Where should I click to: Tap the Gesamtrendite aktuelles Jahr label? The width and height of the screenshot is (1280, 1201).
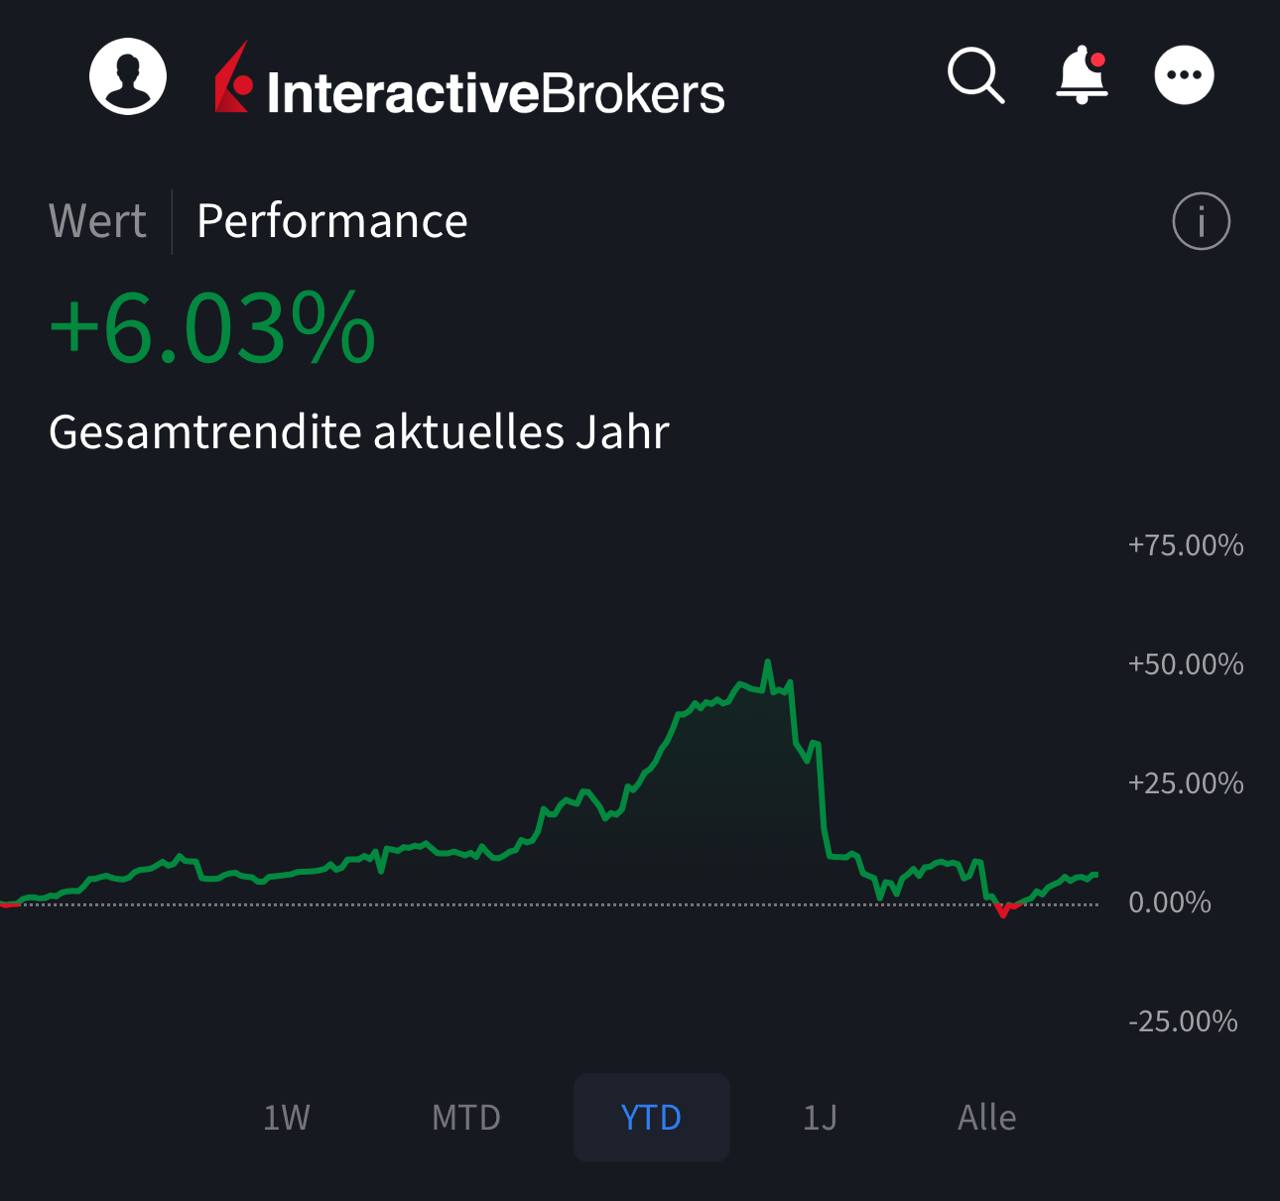358,432
